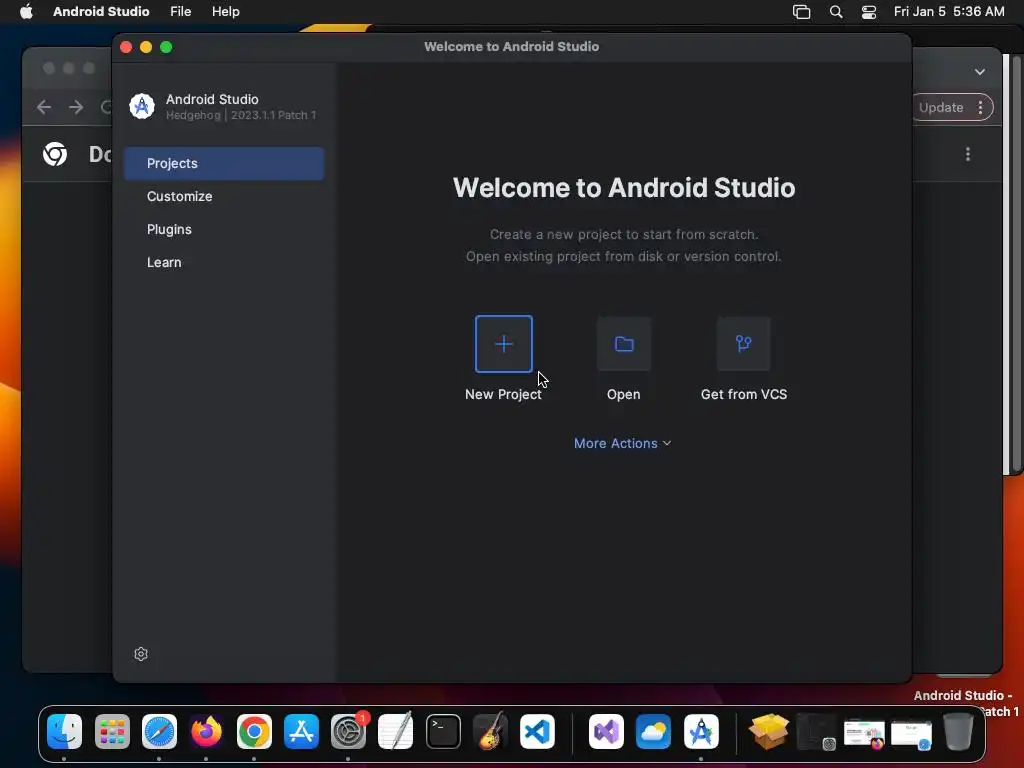Open the Android Studio application menu
Screen dimensions: 1024x768
click(x=101, y=12)
